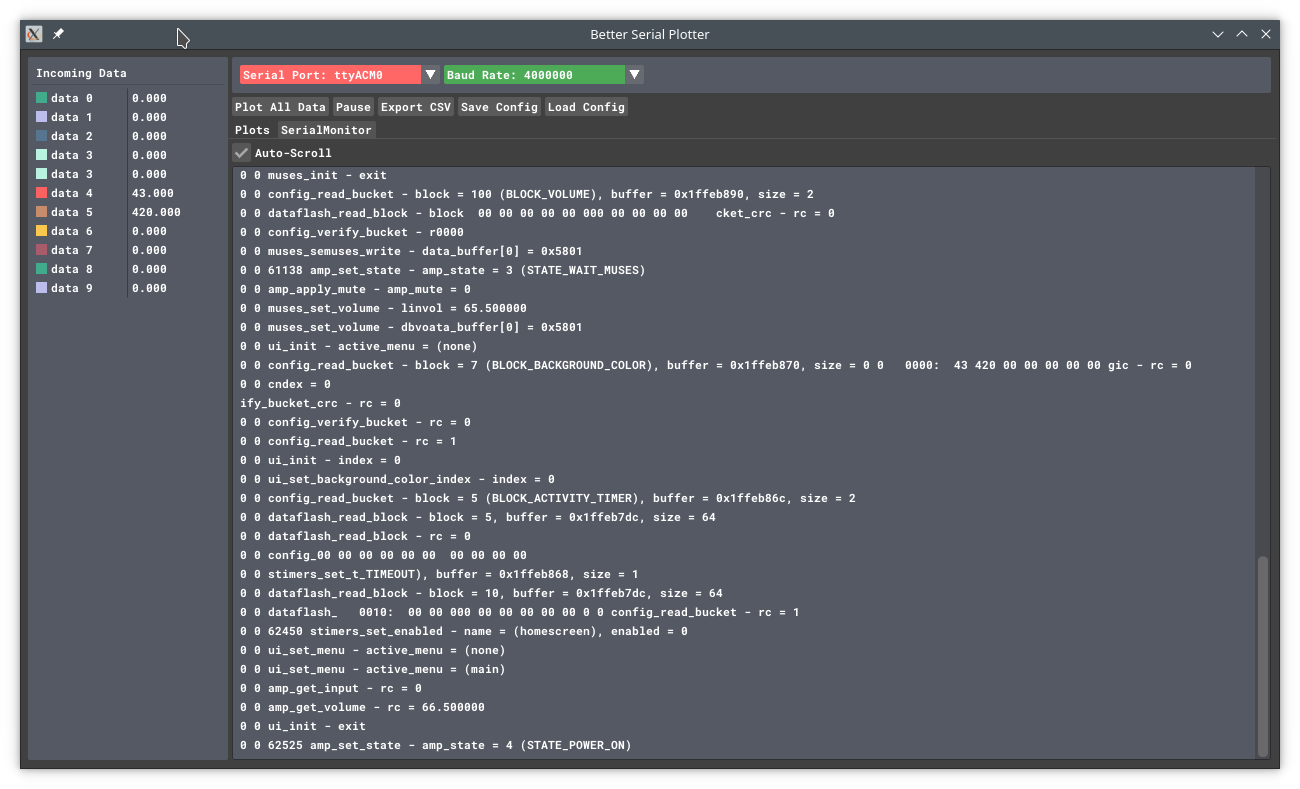
Task: Pause the serial data stream
Action: click(353, 107)
